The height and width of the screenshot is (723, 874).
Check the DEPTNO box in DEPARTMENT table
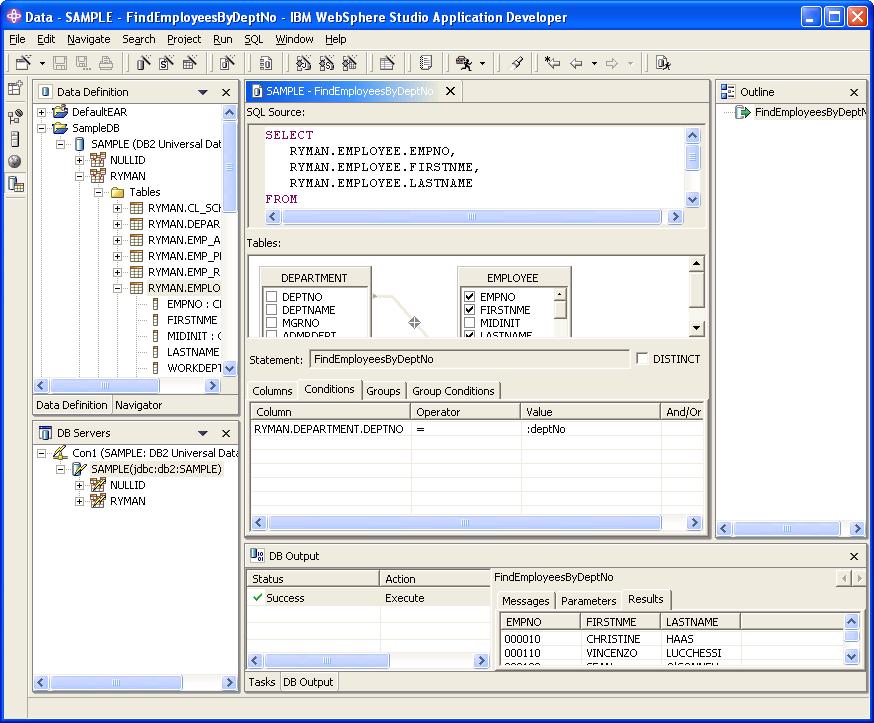pyautogui.click(x=271, y=297)
